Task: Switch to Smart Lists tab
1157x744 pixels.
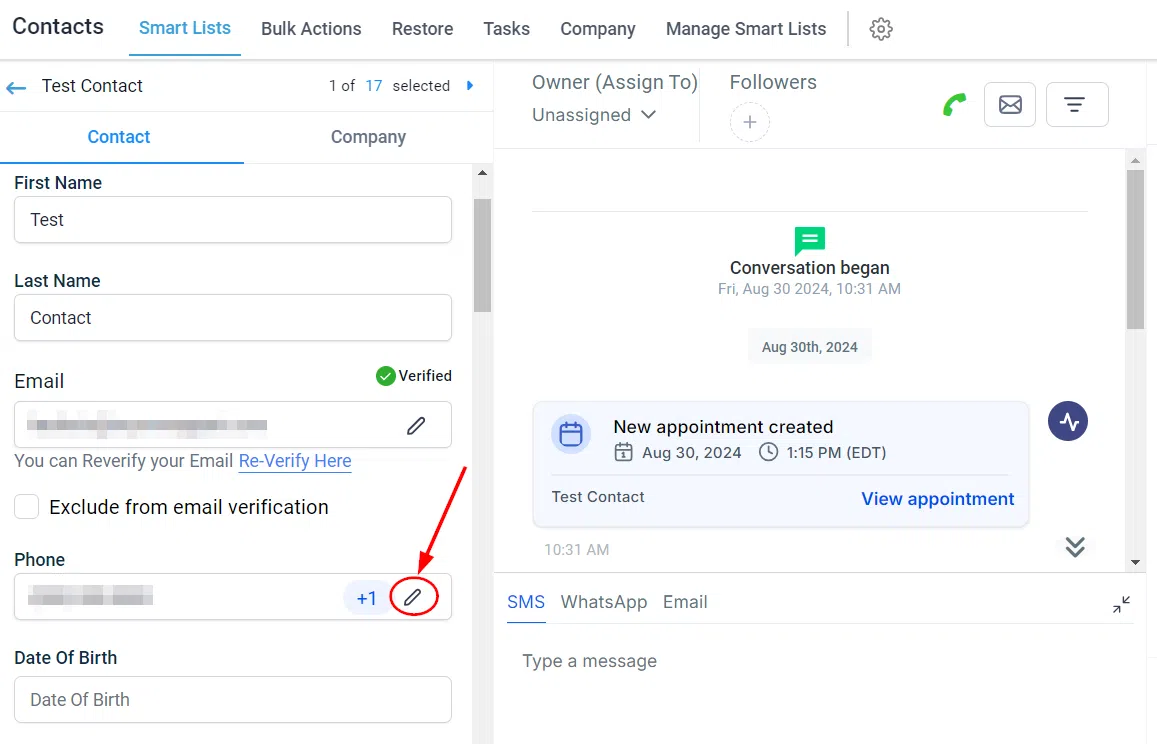Action: click(x=184, y=28)
